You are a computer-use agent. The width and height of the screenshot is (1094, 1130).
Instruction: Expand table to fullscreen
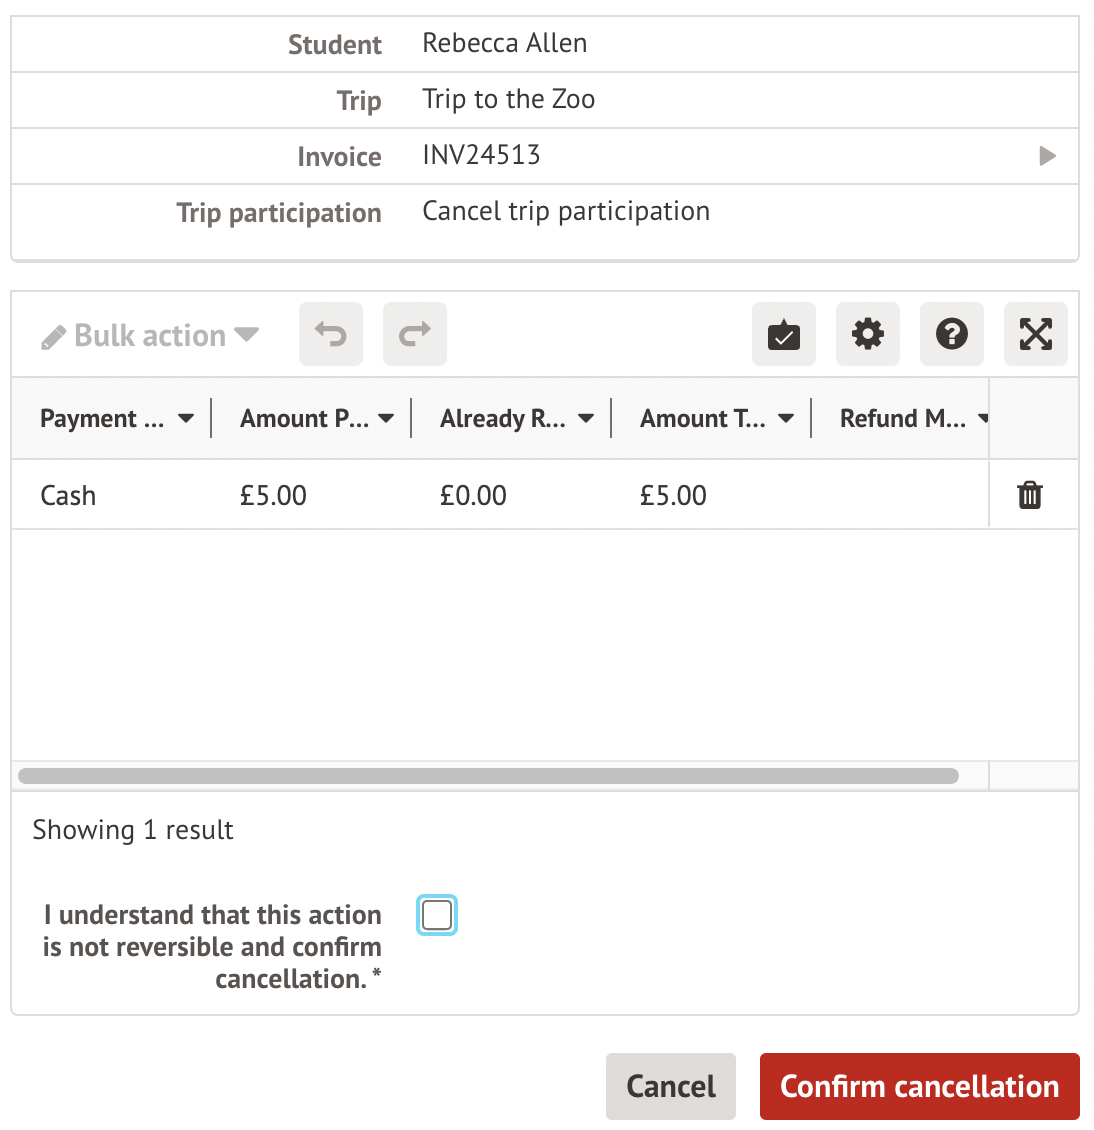tap(1036, 334)
